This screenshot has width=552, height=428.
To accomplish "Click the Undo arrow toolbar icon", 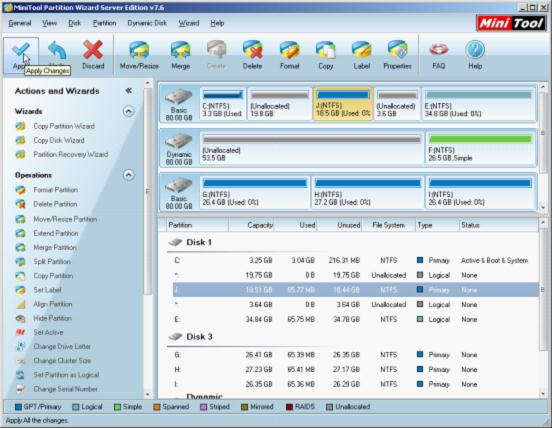I will [57, 50].
